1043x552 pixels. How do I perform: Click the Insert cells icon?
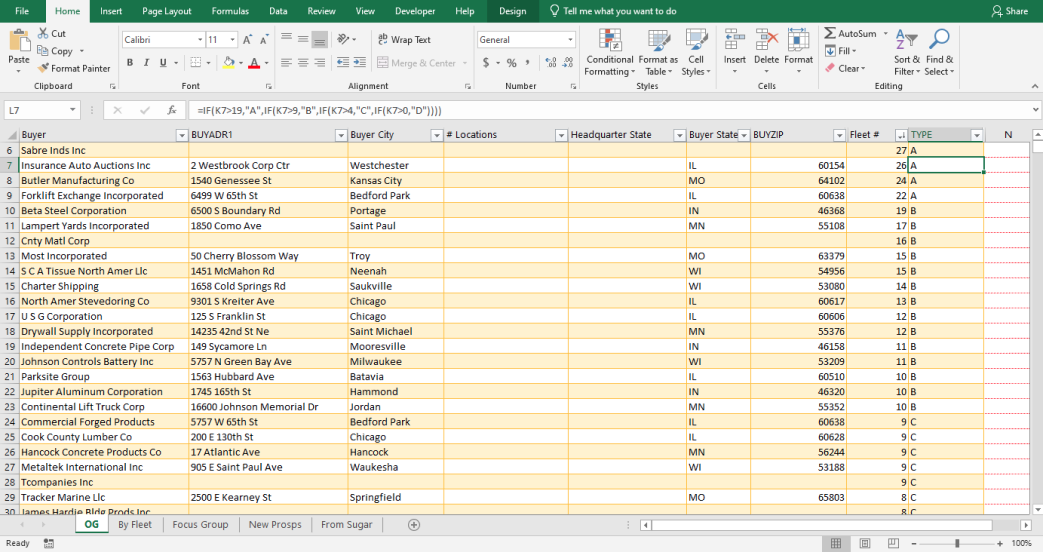[x=734, y=40]
